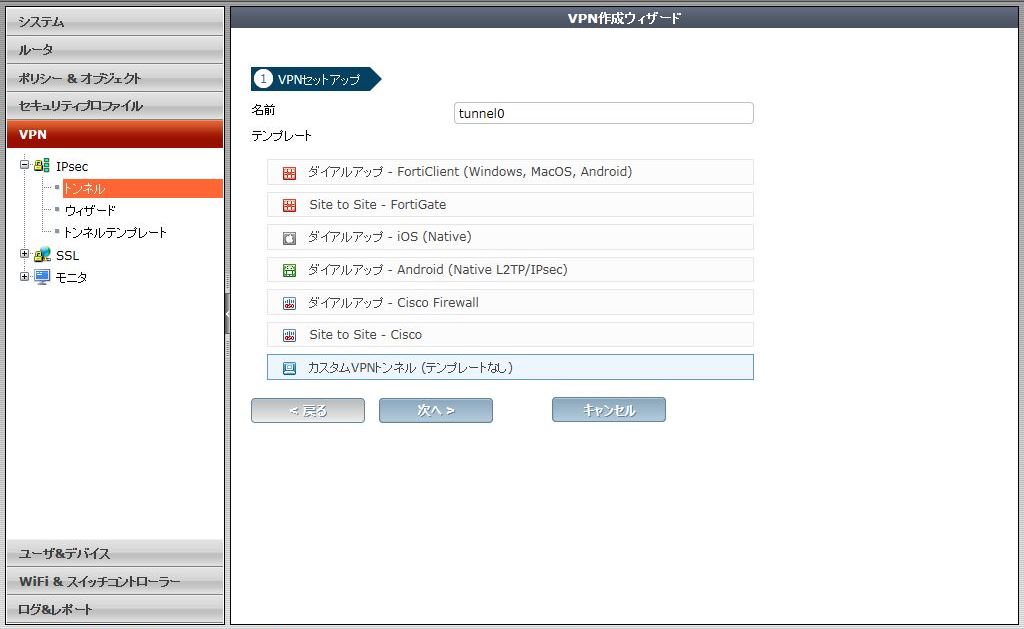
Task: Click the Site to Site FortiGate icon
Action: (289, 205)
